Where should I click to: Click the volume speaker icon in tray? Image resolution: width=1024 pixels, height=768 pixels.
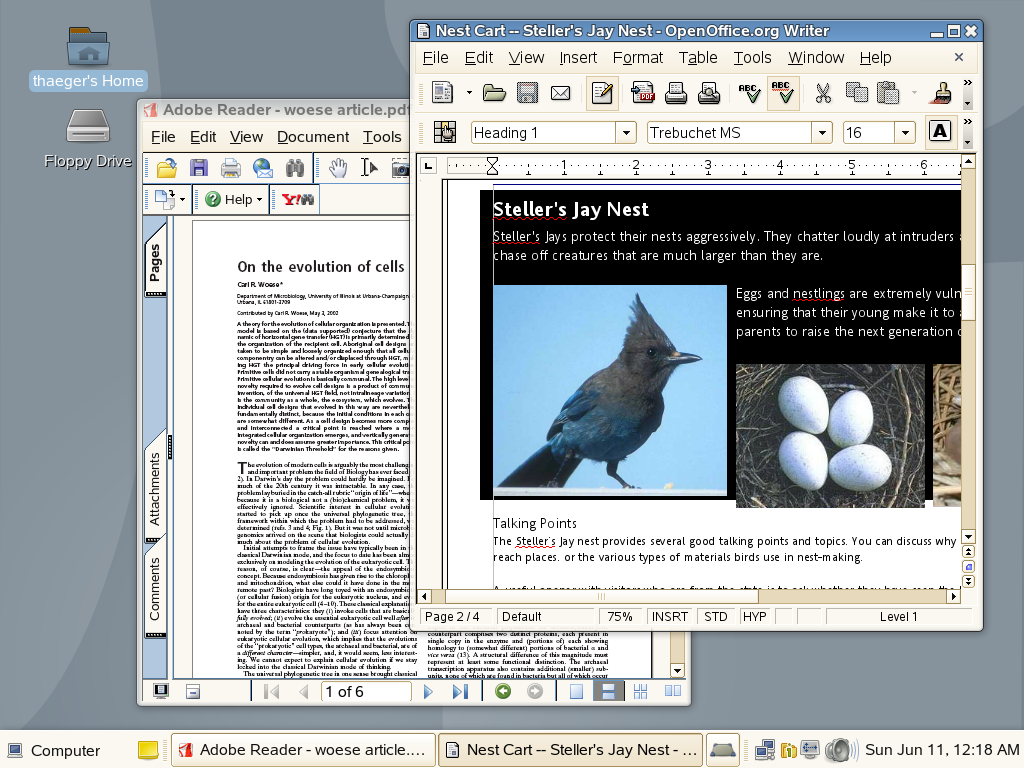pos(840,750)
